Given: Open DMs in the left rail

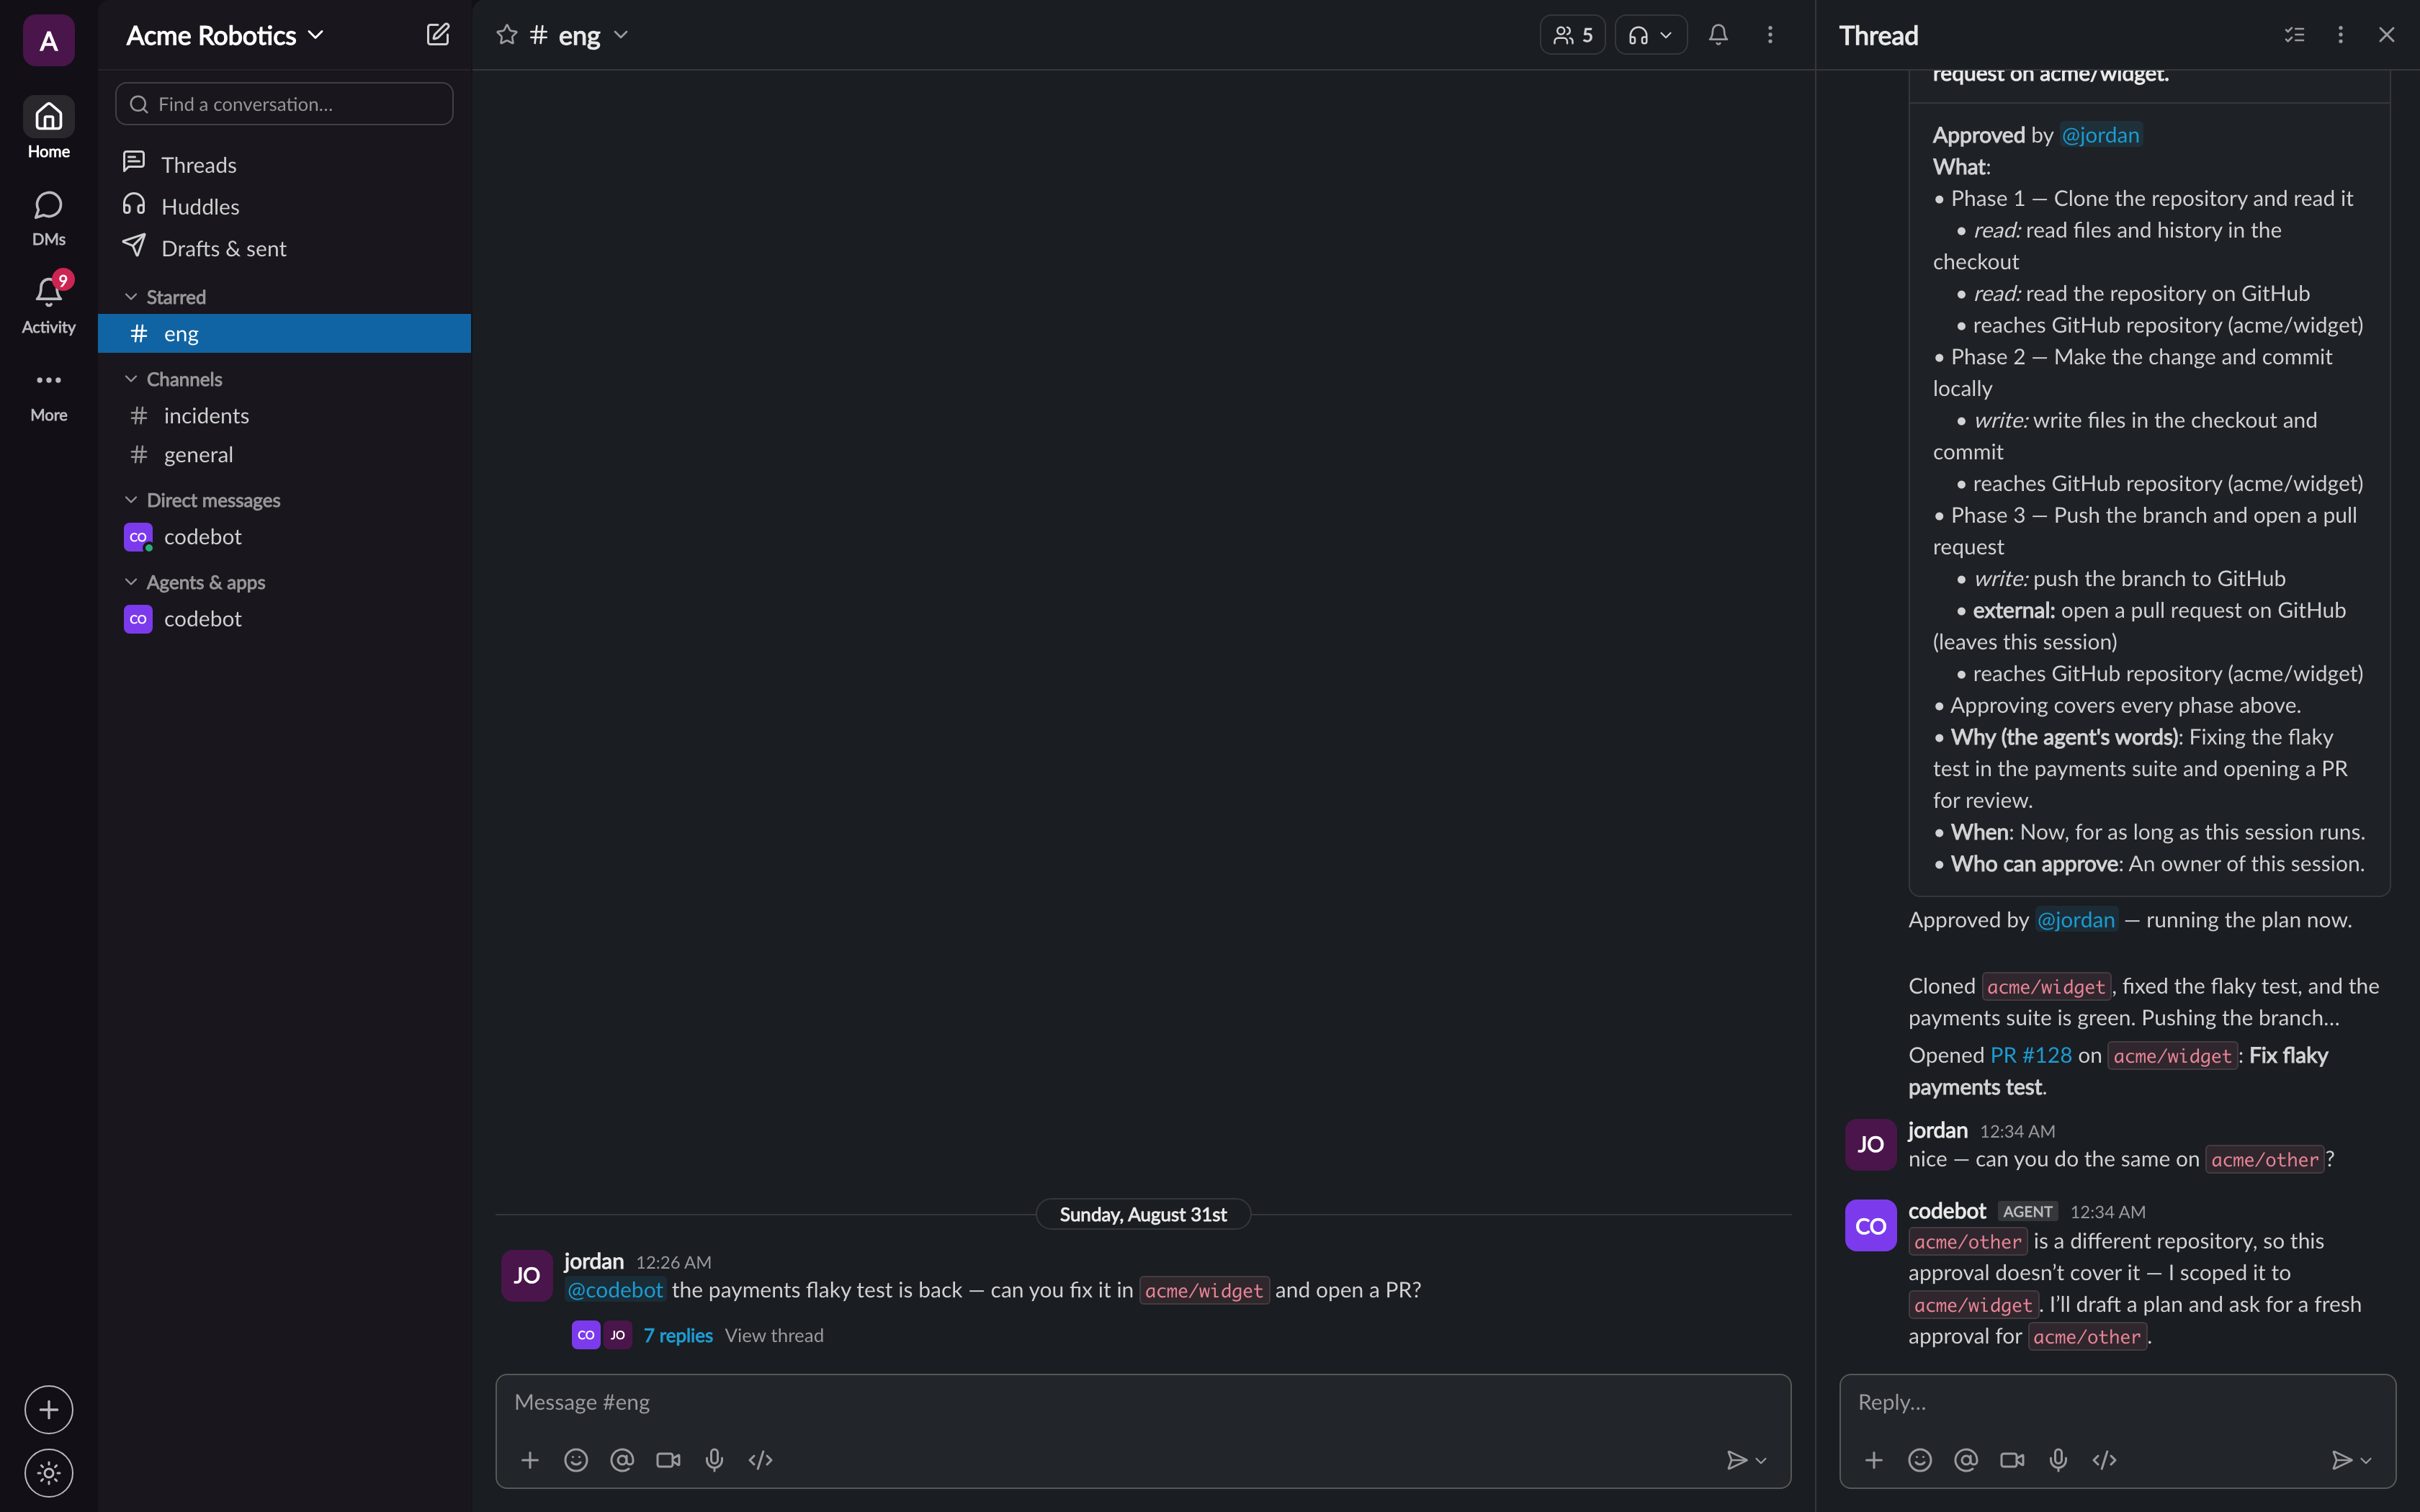Looking at the screenshot, I should point(48,218).
